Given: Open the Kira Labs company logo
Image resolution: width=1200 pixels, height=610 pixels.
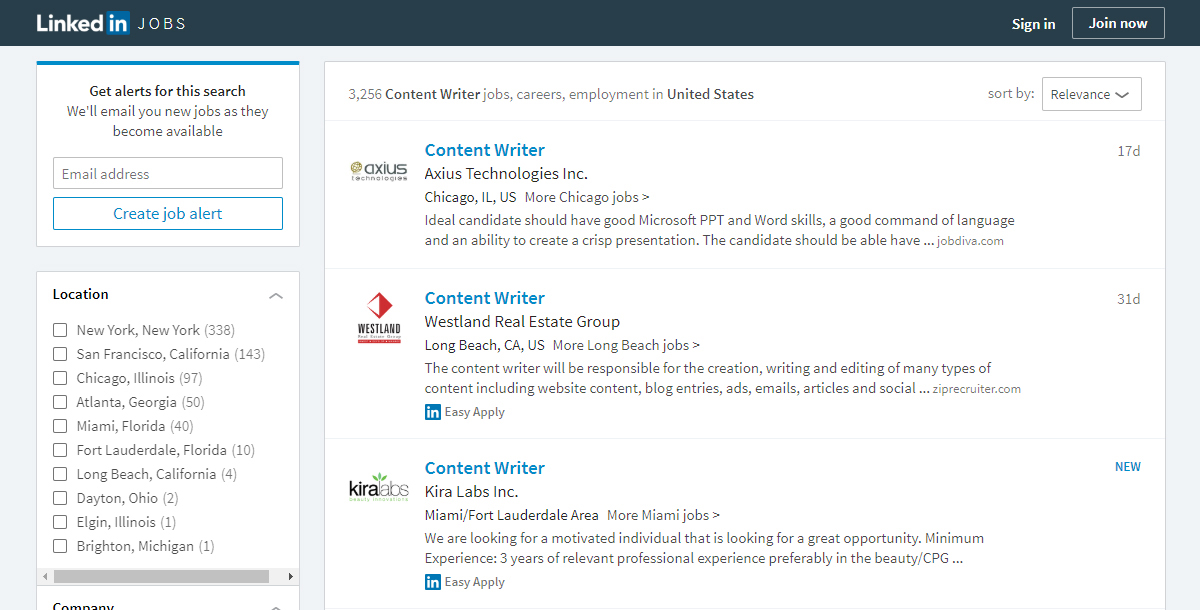Looking at the screenshot, I should 379,488.
